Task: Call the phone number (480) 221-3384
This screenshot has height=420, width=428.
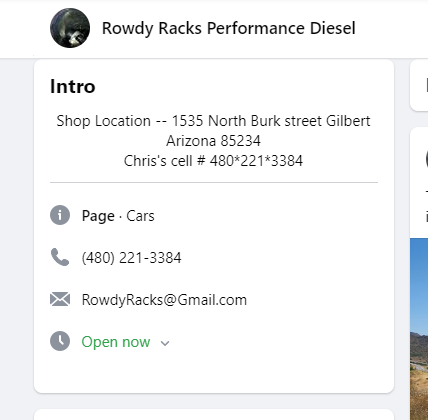Action: [x=132, y=258]
